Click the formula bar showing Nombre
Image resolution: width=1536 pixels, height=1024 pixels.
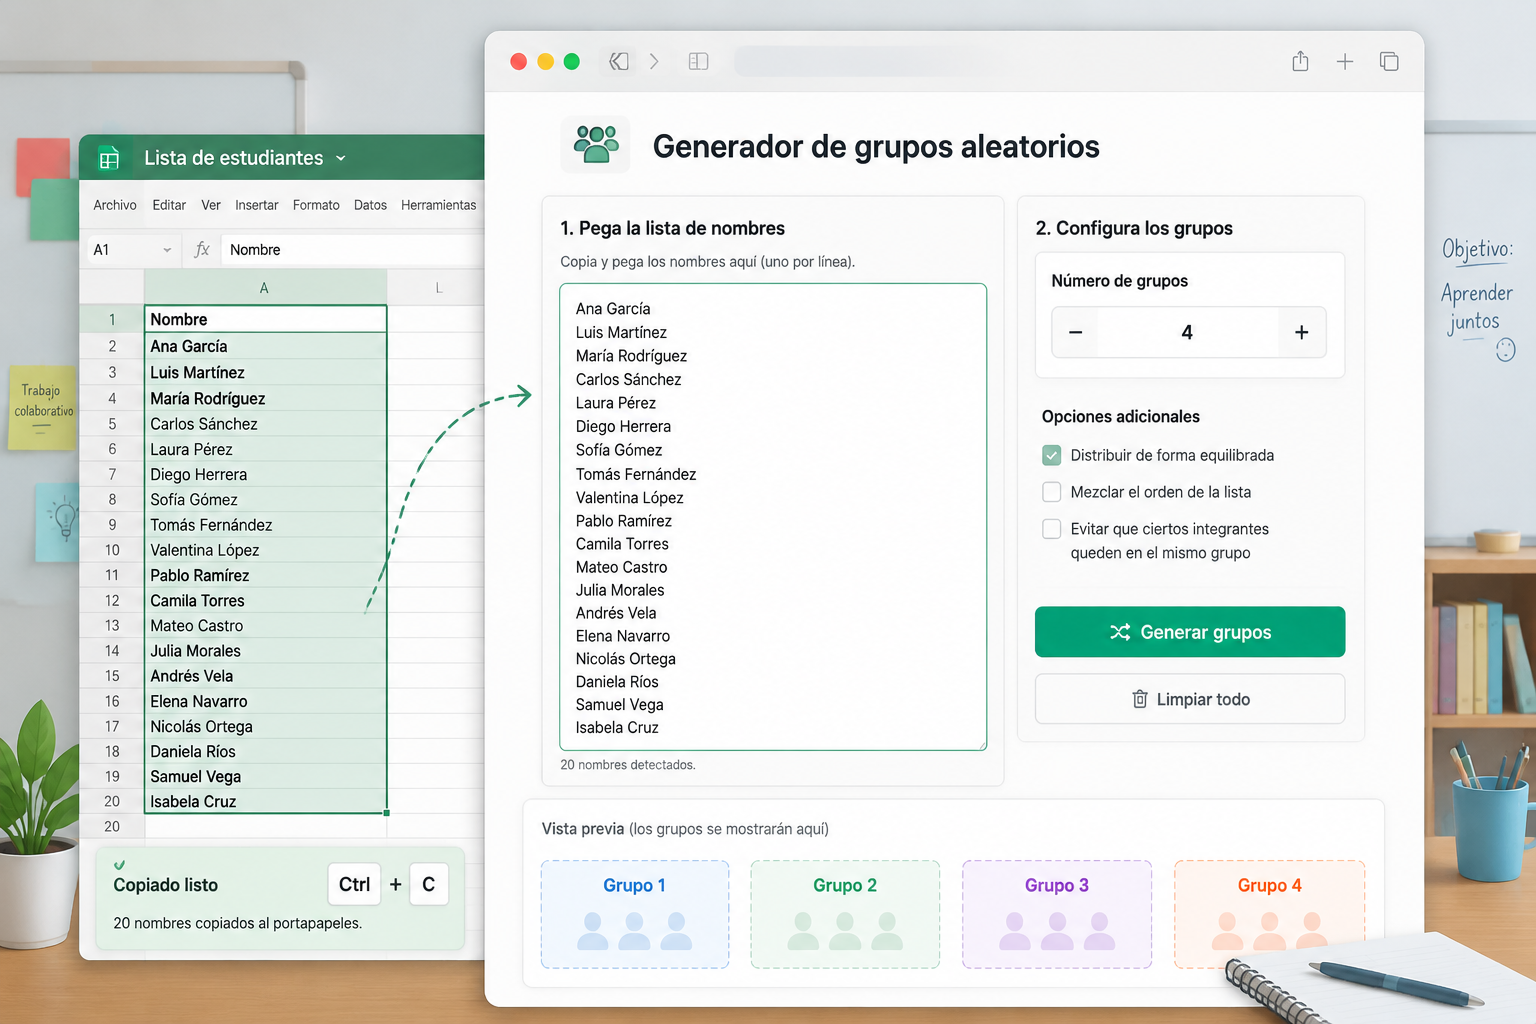click(x=352, y=250)
